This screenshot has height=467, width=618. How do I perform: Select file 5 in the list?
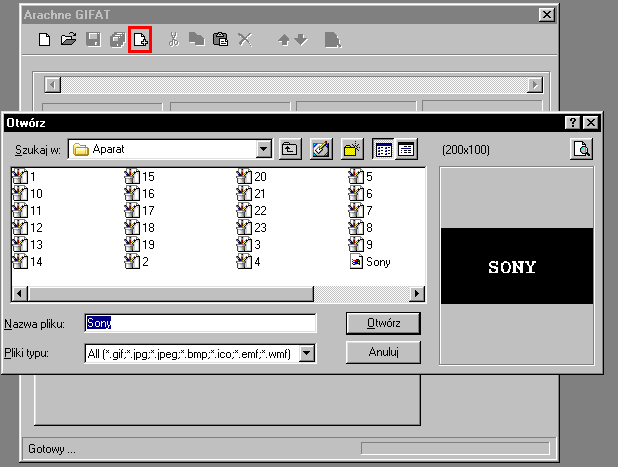(361, 177)
